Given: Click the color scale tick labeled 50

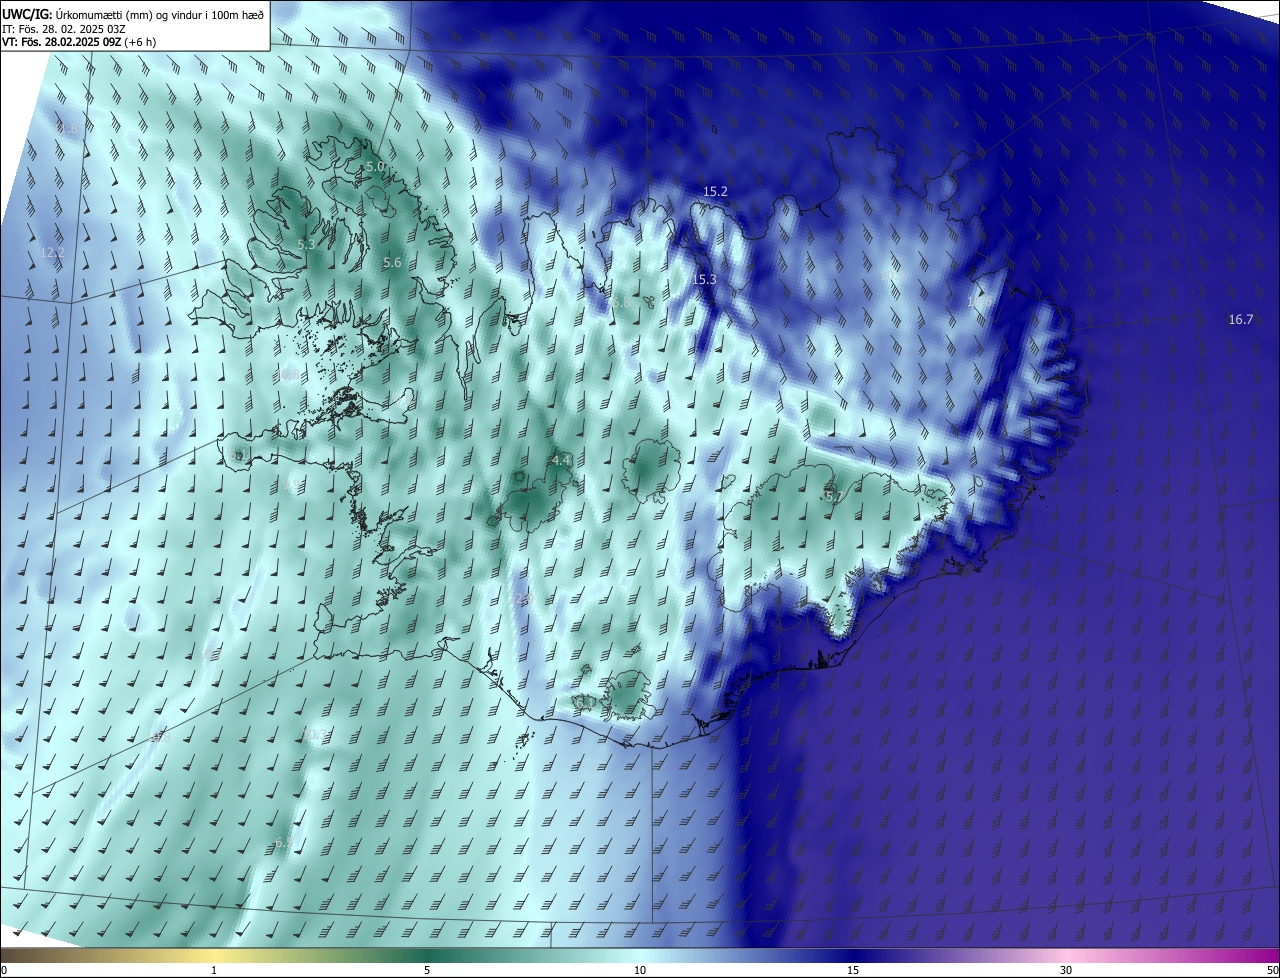Looking at the screenshot, I should (1272, 970).
